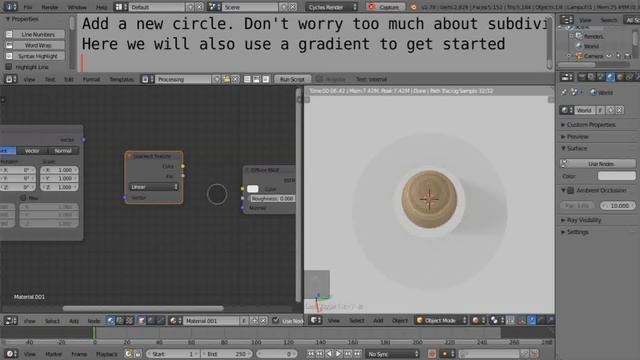Toggle Register checkbox in the text header

point(319,79)
